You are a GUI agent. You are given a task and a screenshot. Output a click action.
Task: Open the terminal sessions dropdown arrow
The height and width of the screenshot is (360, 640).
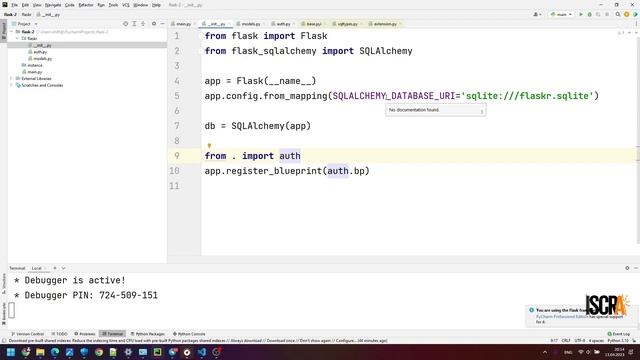point(64,268)
